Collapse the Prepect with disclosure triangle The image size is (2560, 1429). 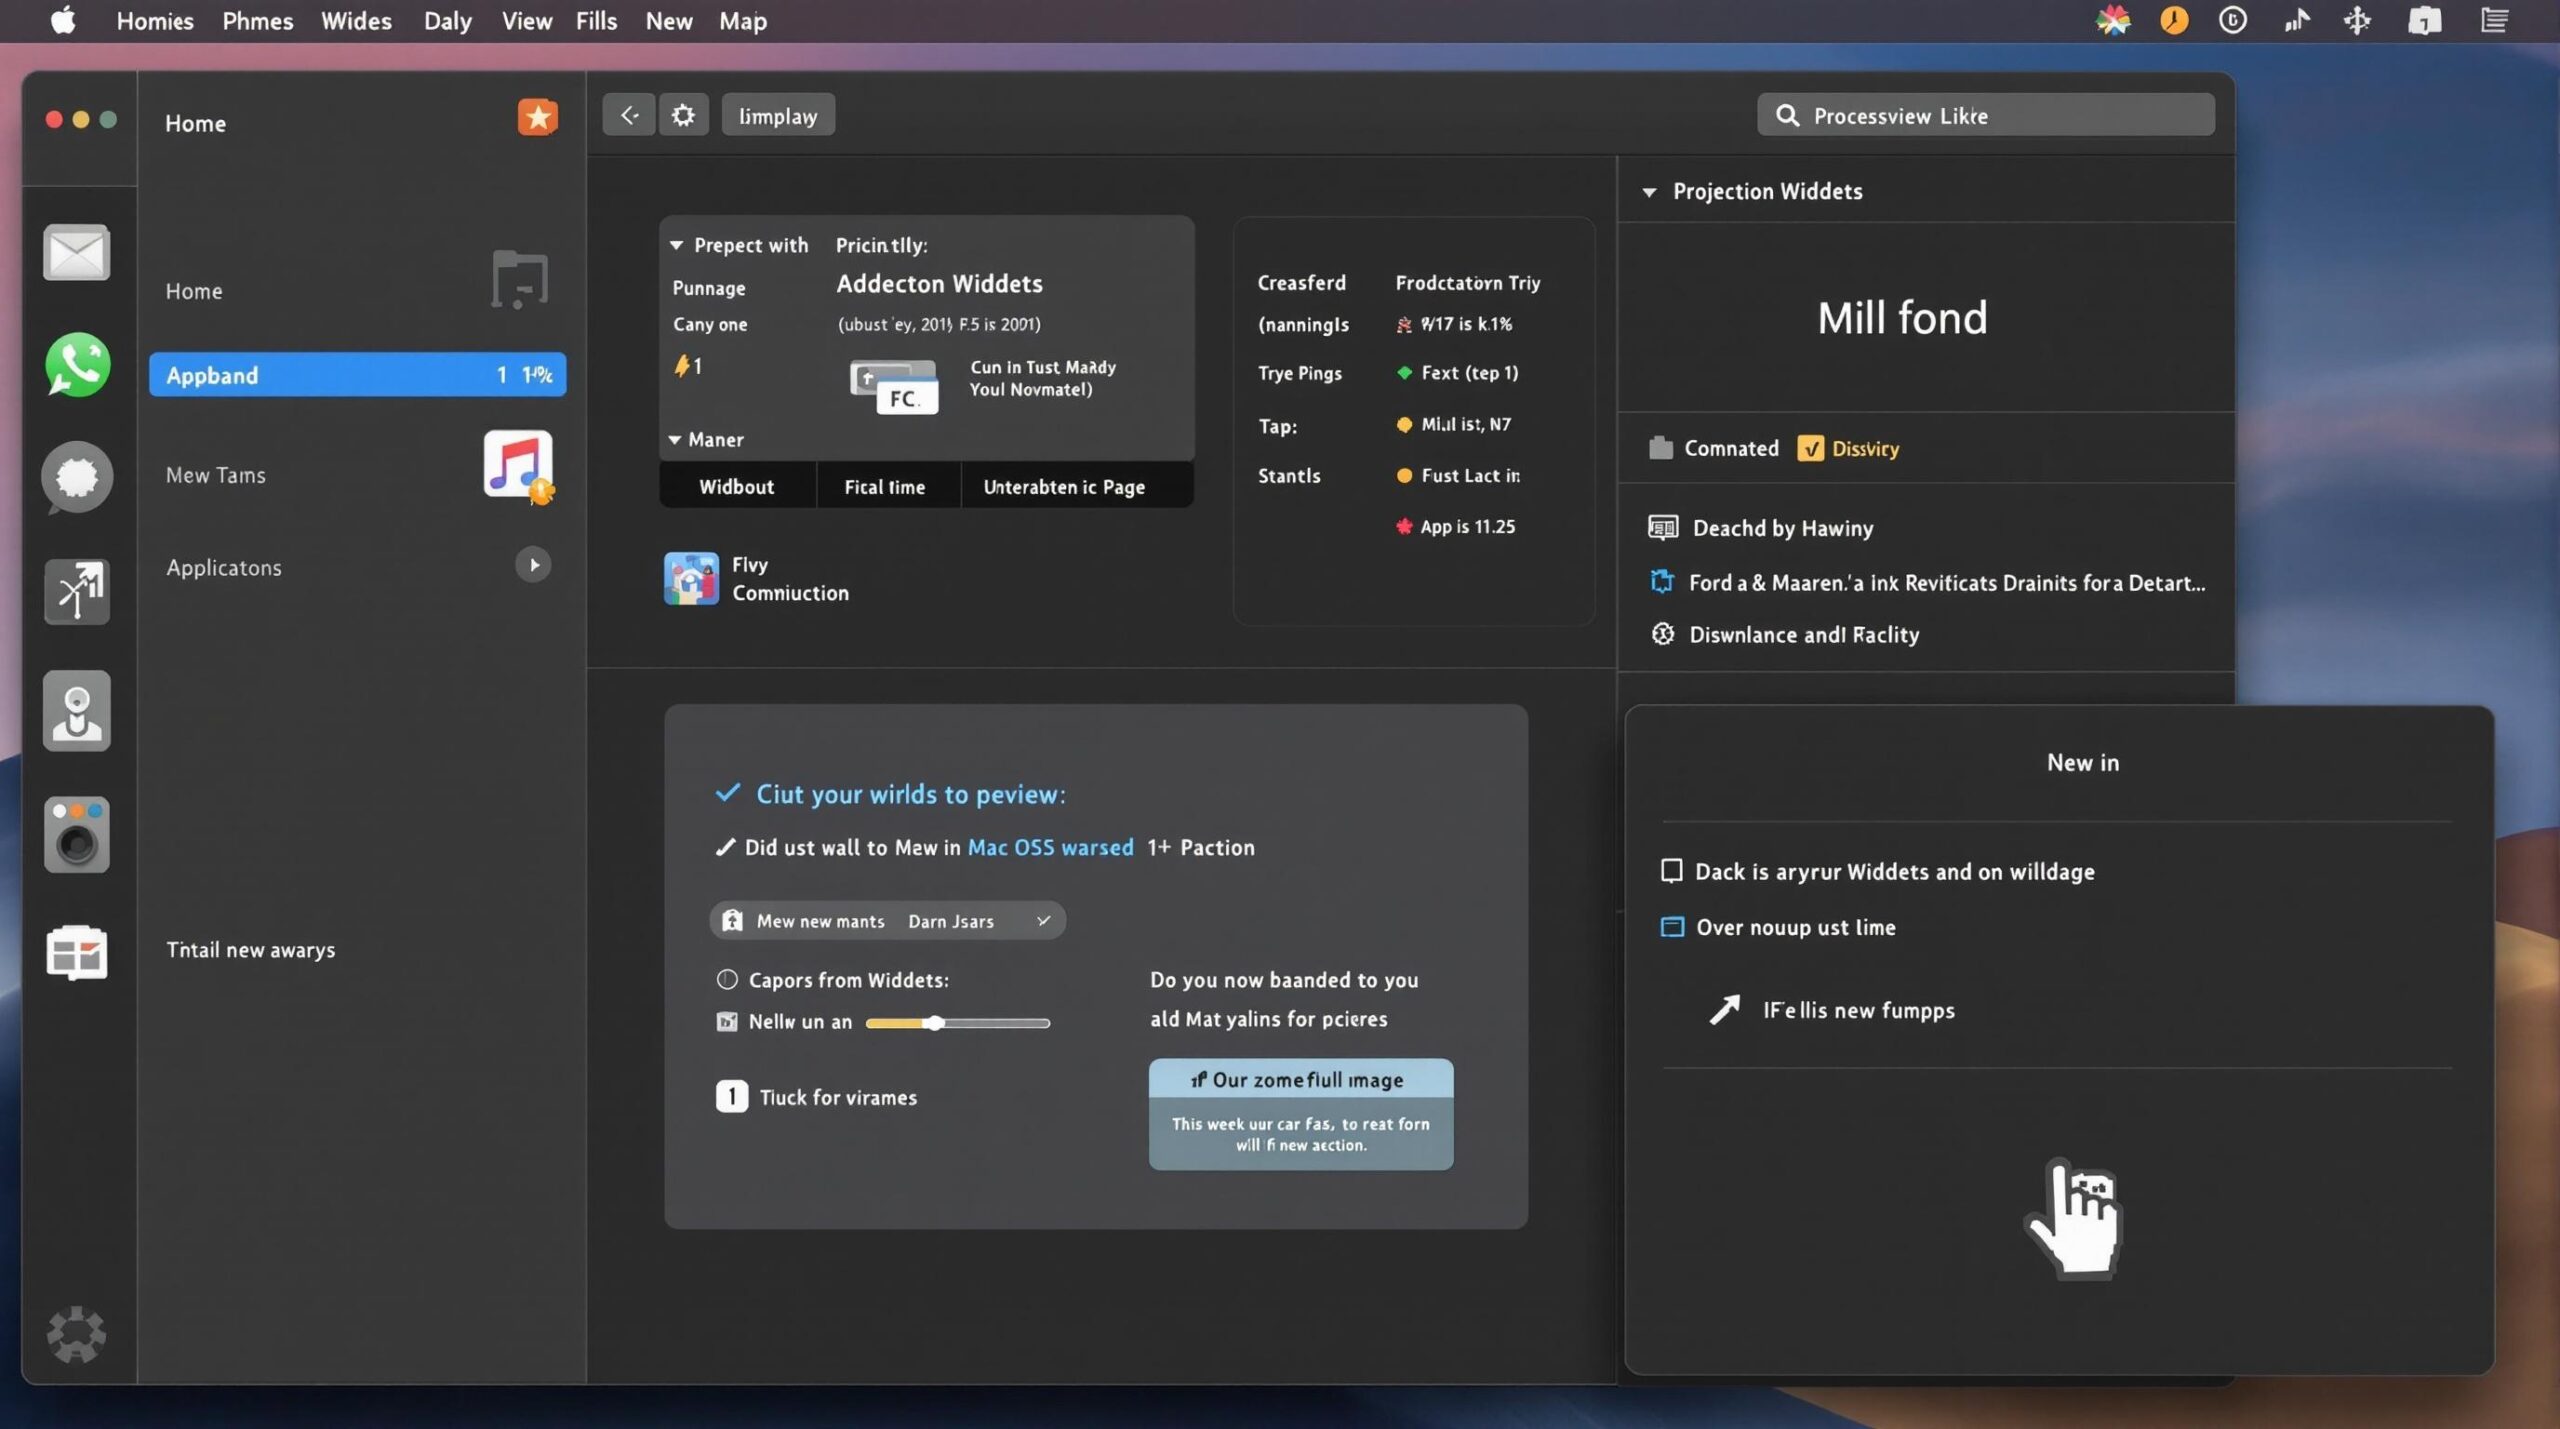676,245
